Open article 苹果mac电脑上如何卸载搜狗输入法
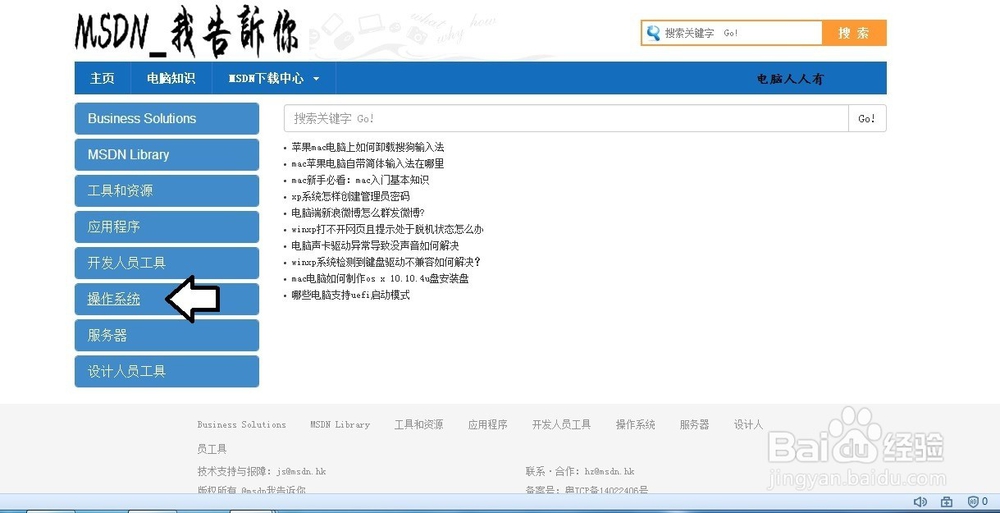This screenshot has height=513, width=1000. [x=368, y=147]
